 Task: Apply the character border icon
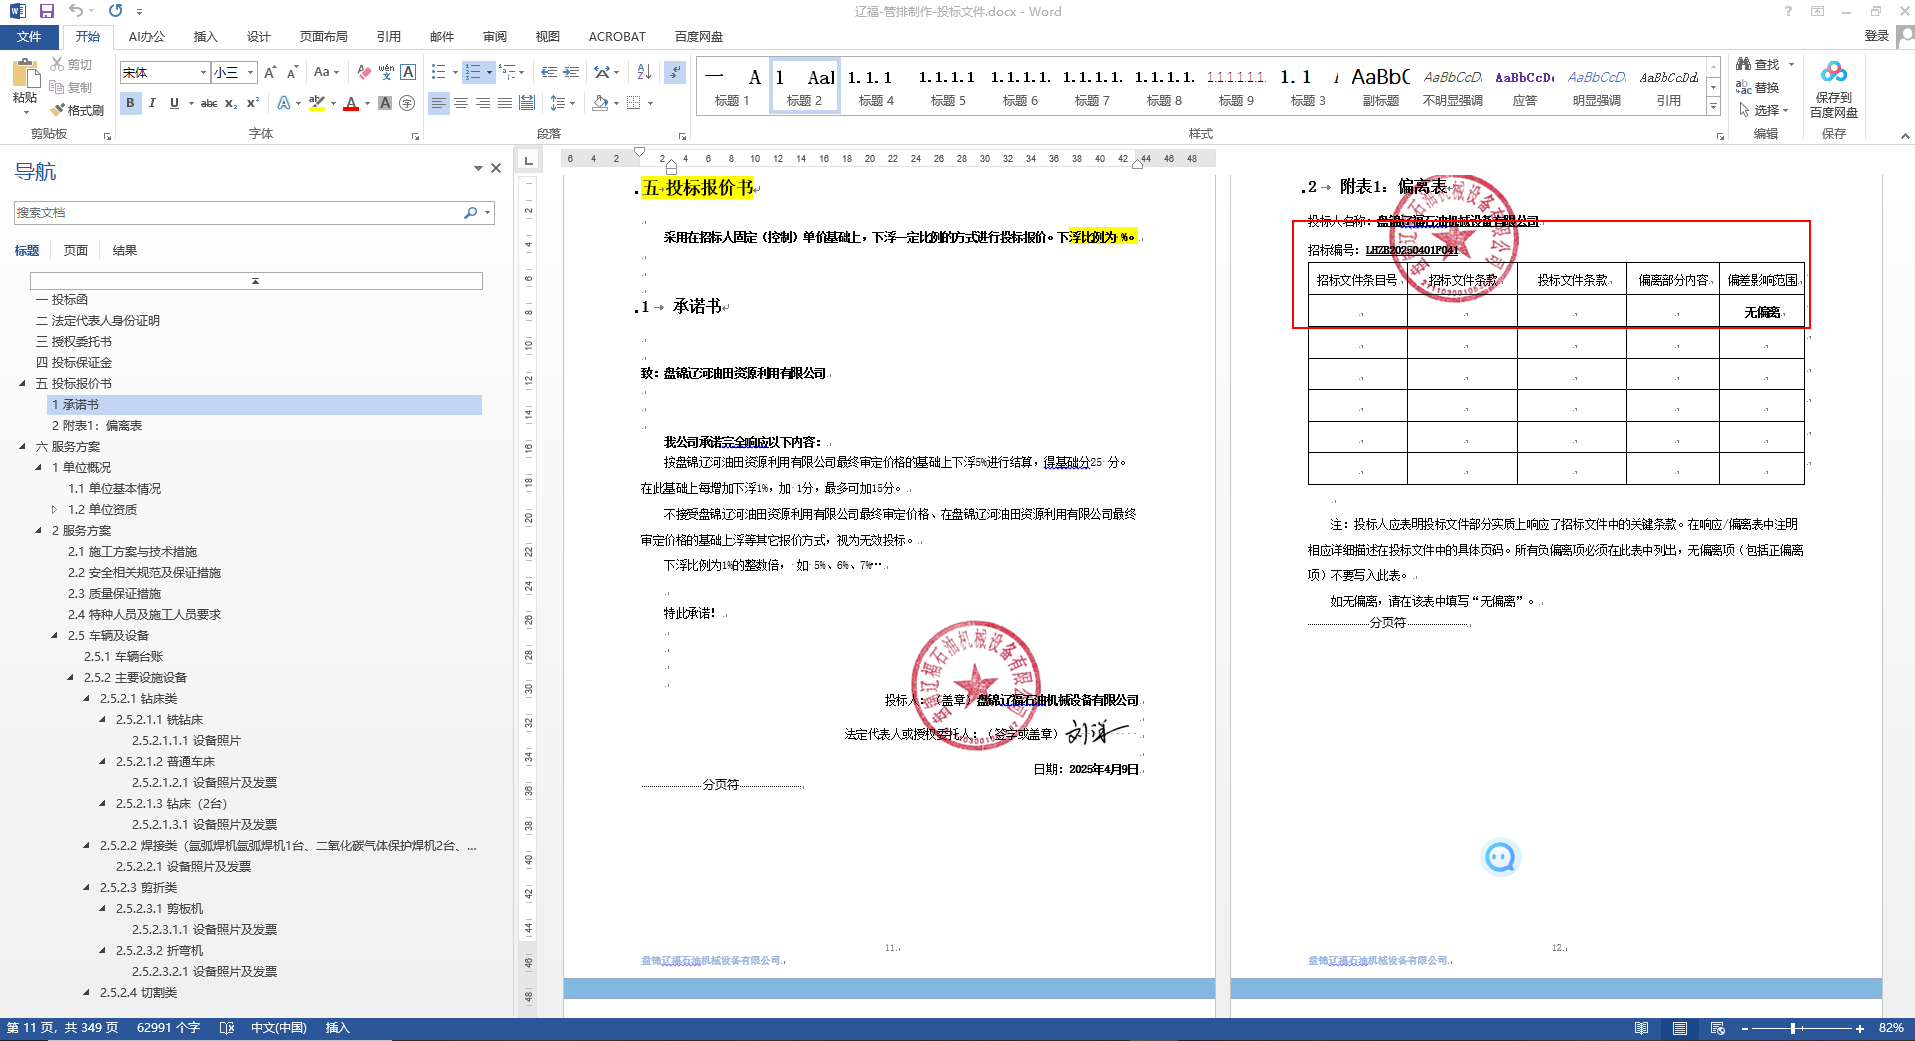408,72
